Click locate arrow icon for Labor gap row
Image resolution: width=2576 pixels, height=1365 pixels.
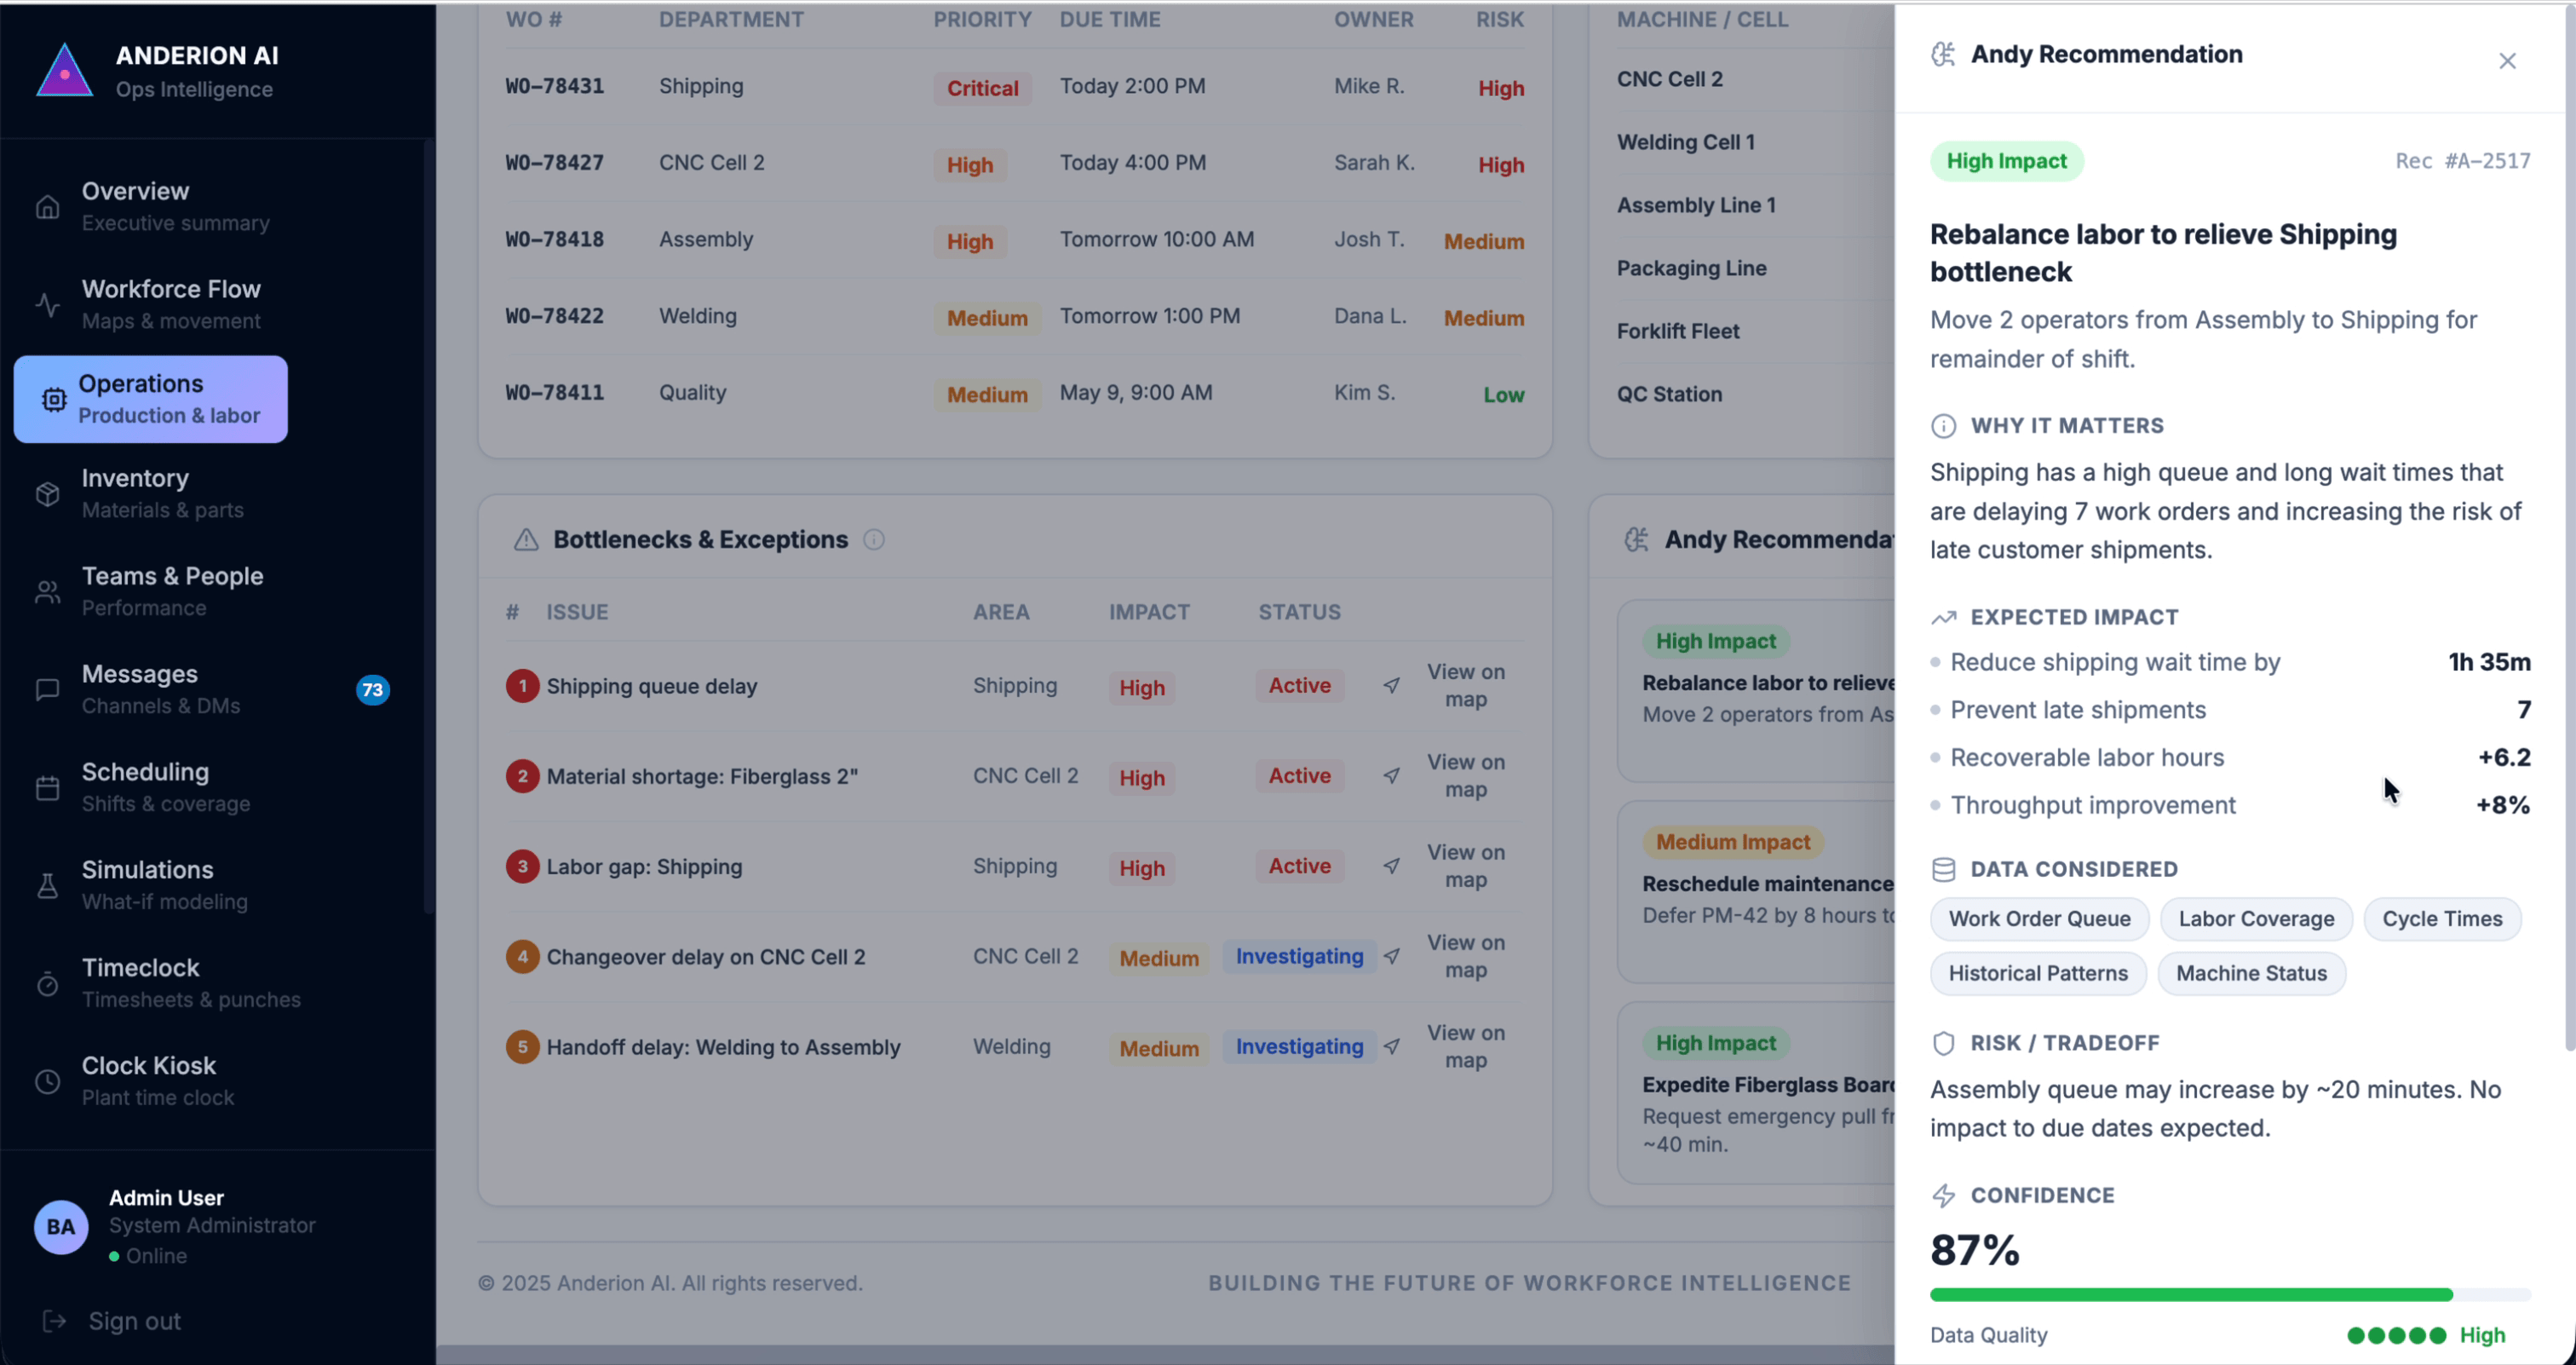click(x=1392, y=866)
